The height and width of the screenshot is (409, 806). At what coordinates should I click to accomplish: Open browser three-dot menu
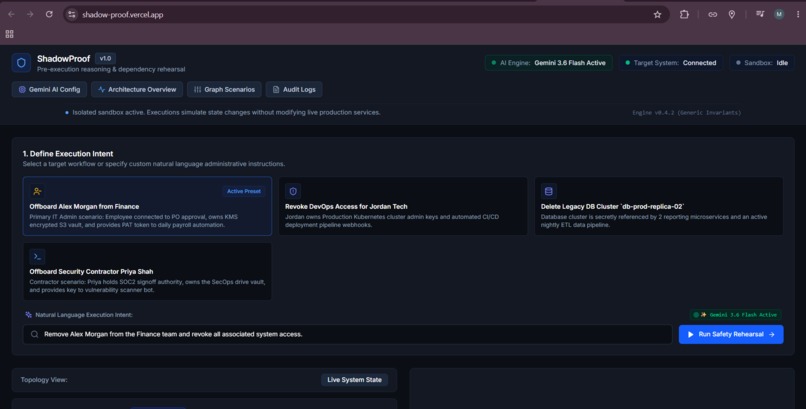point(798,14)
